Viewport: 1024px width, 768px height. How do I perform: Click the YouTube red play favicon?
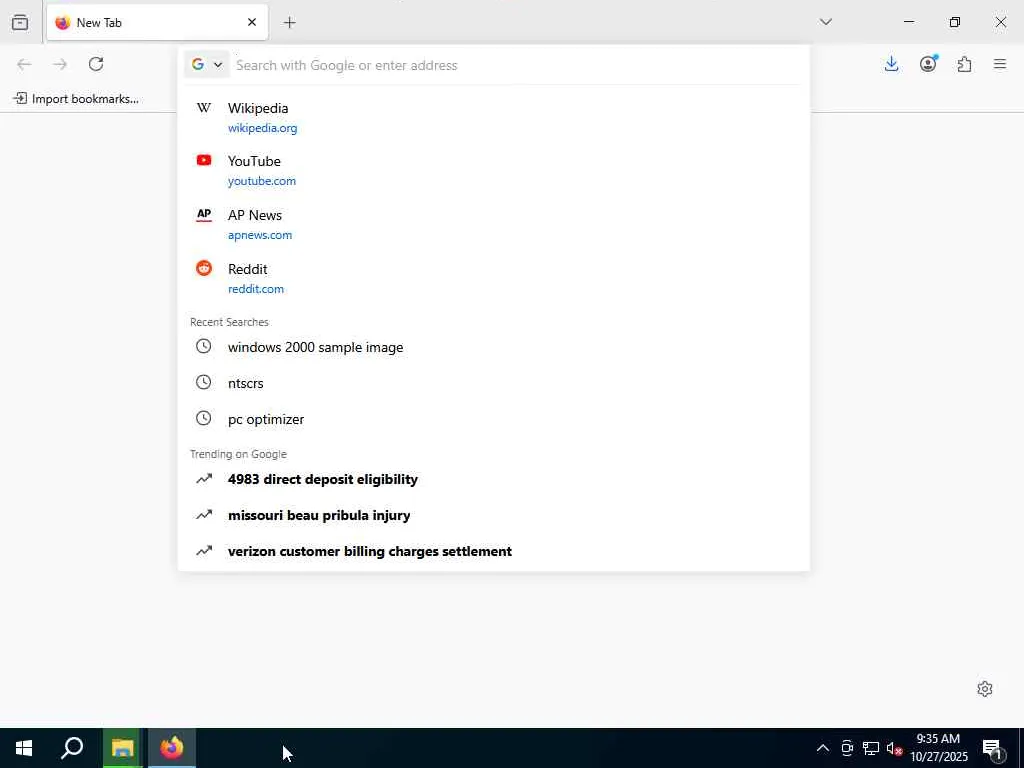coord(204,160)
